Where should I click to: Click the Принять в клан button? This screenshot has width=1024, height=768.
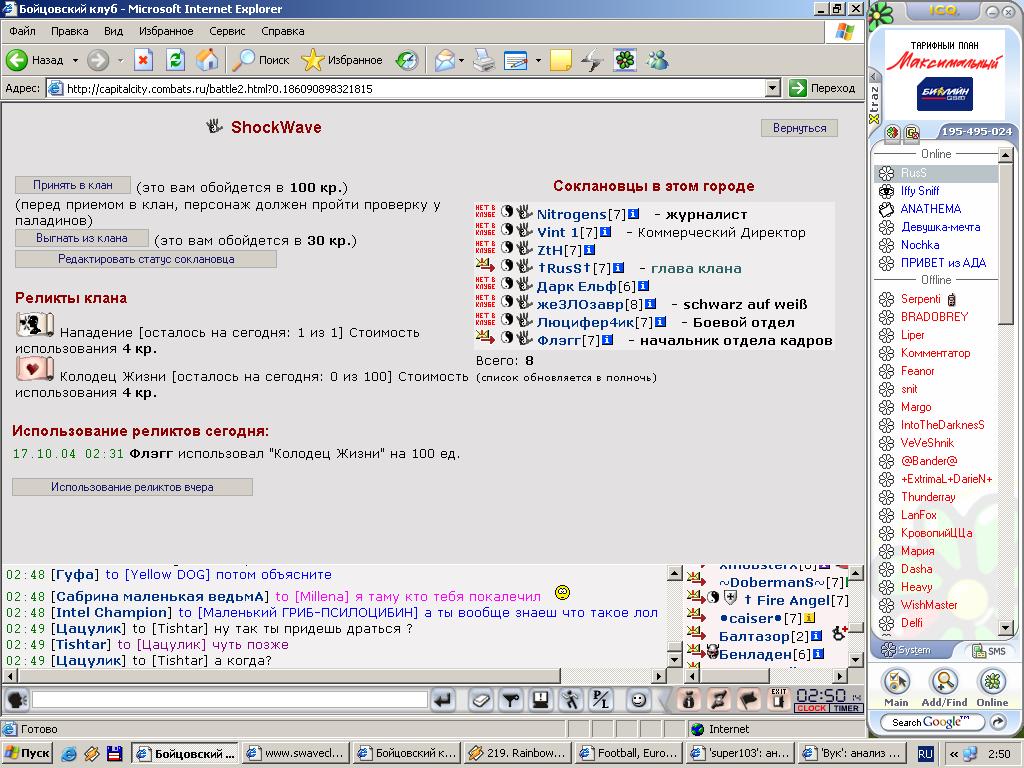point(72,185)
